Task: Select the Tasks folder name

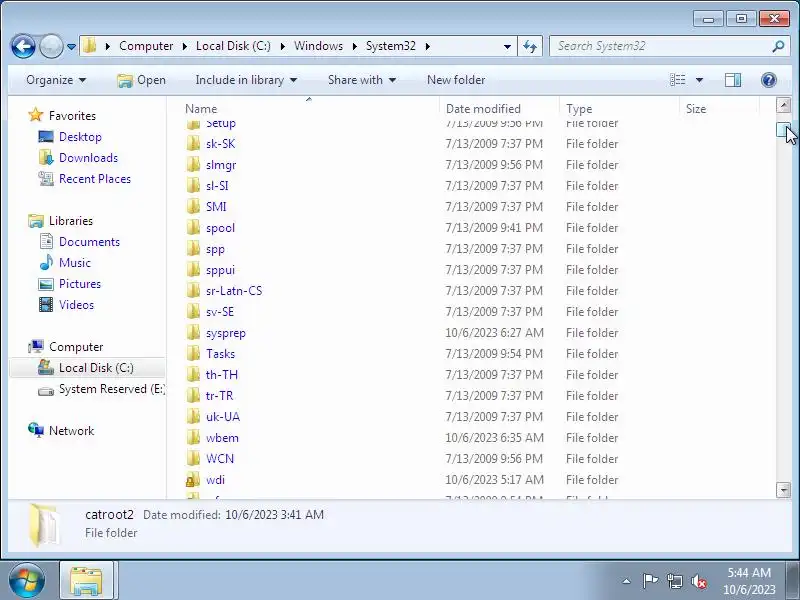Action: pos(220,354)
